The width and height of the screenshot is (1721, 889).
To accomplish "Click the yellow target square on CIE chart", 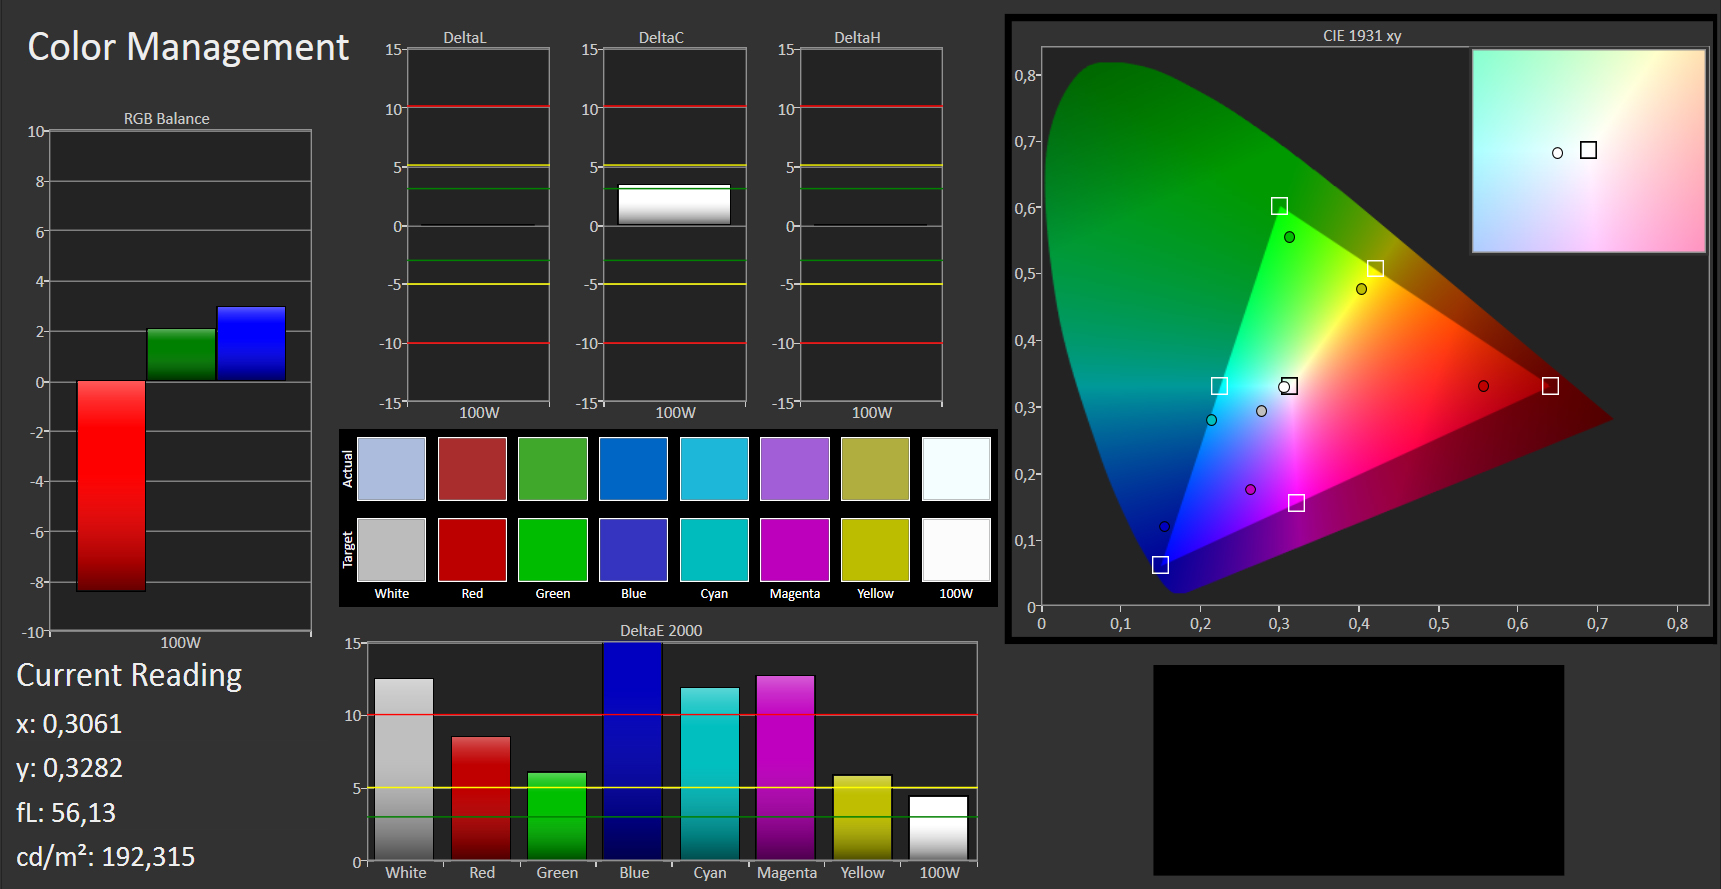I will pos(1375,269).
